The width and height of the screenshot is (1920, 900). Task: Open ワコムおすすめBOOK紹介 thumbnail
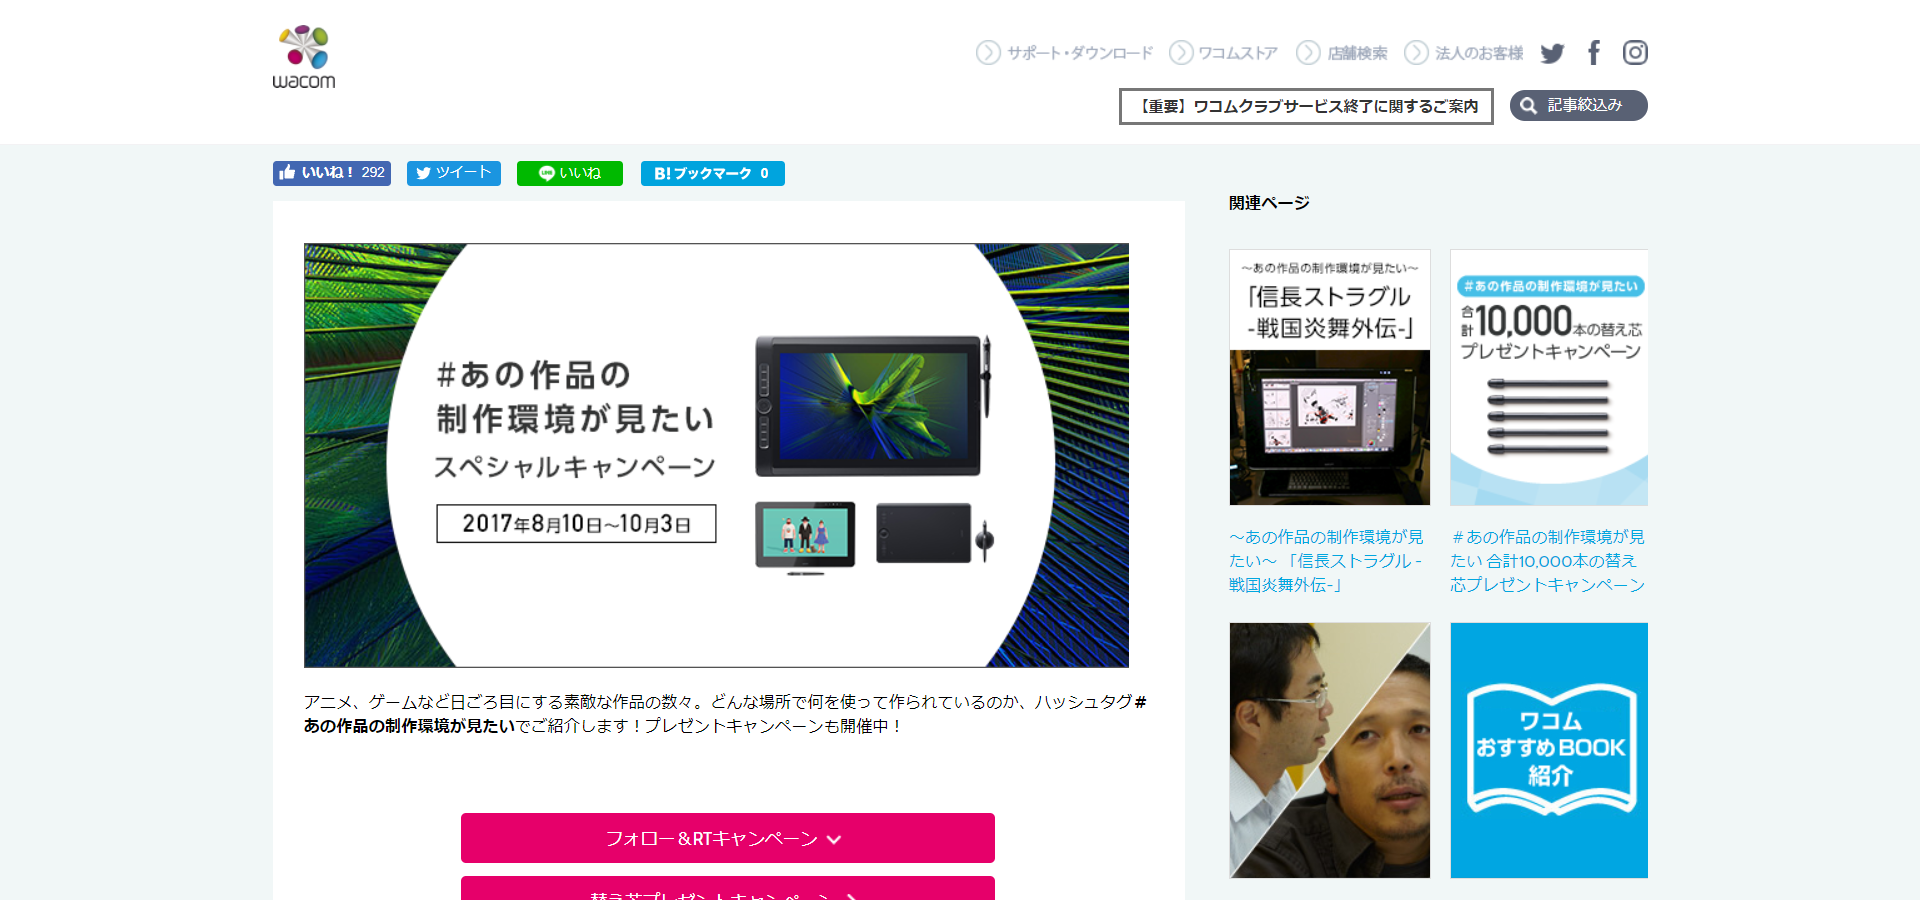pos(1549,750)
